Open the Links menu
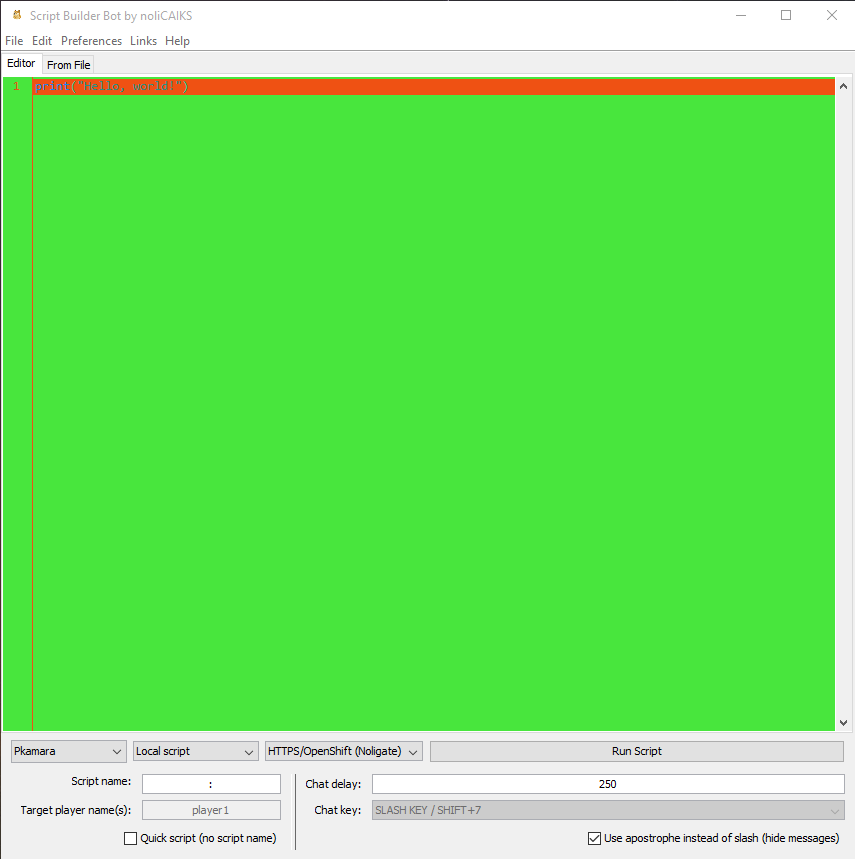The image size is (855, 859). 144,41
